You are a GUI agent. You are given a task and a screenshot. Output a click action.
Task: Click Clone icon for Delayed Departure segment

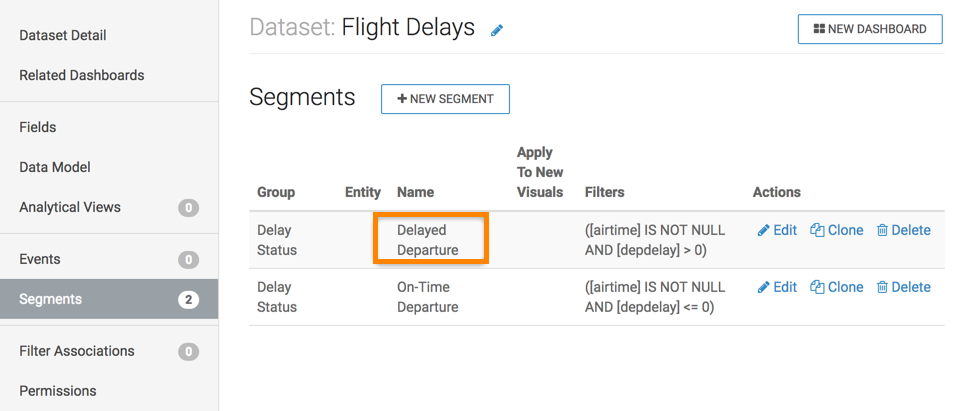(817, 230)
